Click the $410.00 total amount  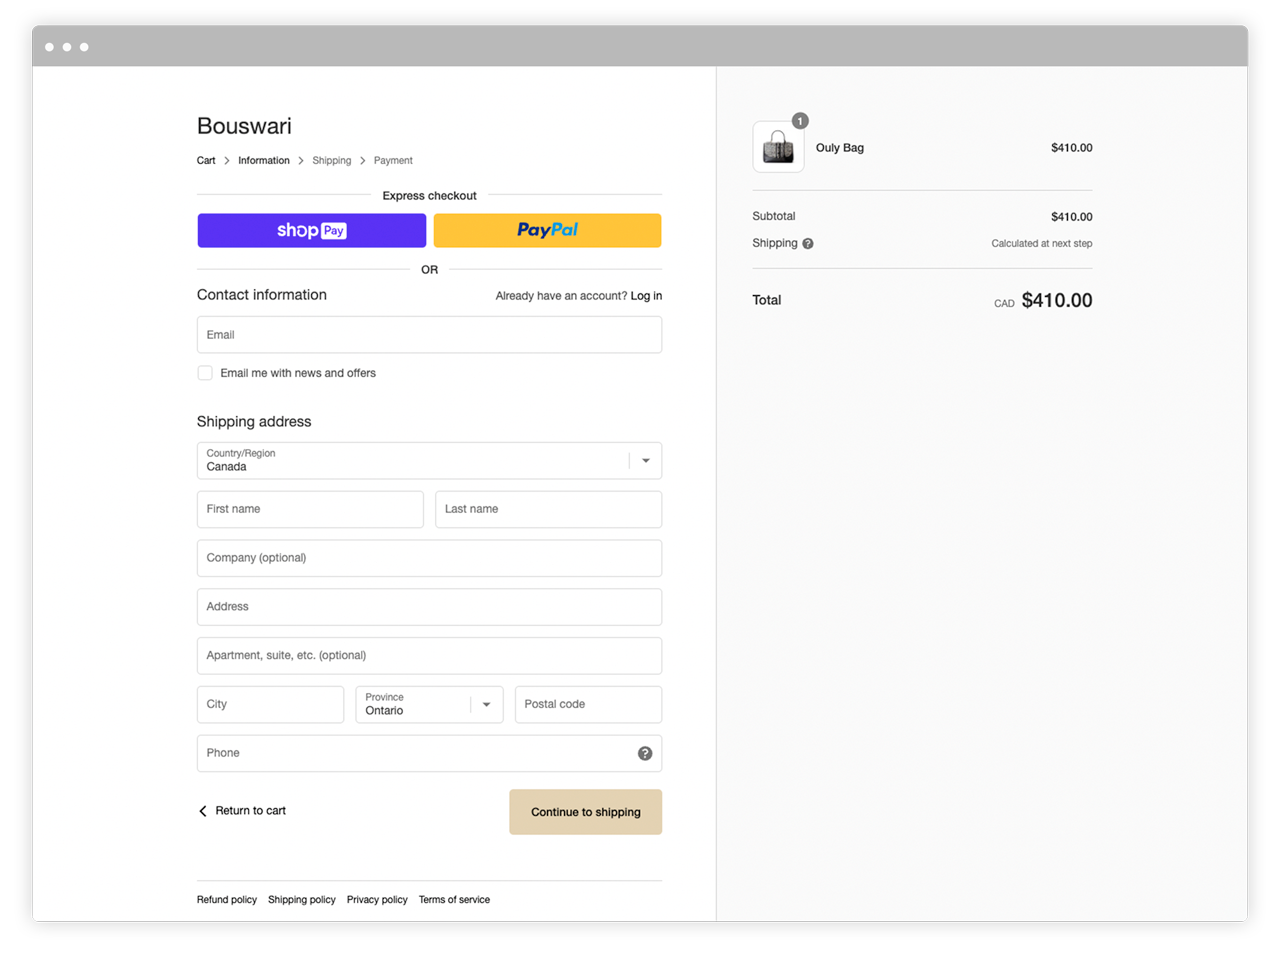(1057, 300)
